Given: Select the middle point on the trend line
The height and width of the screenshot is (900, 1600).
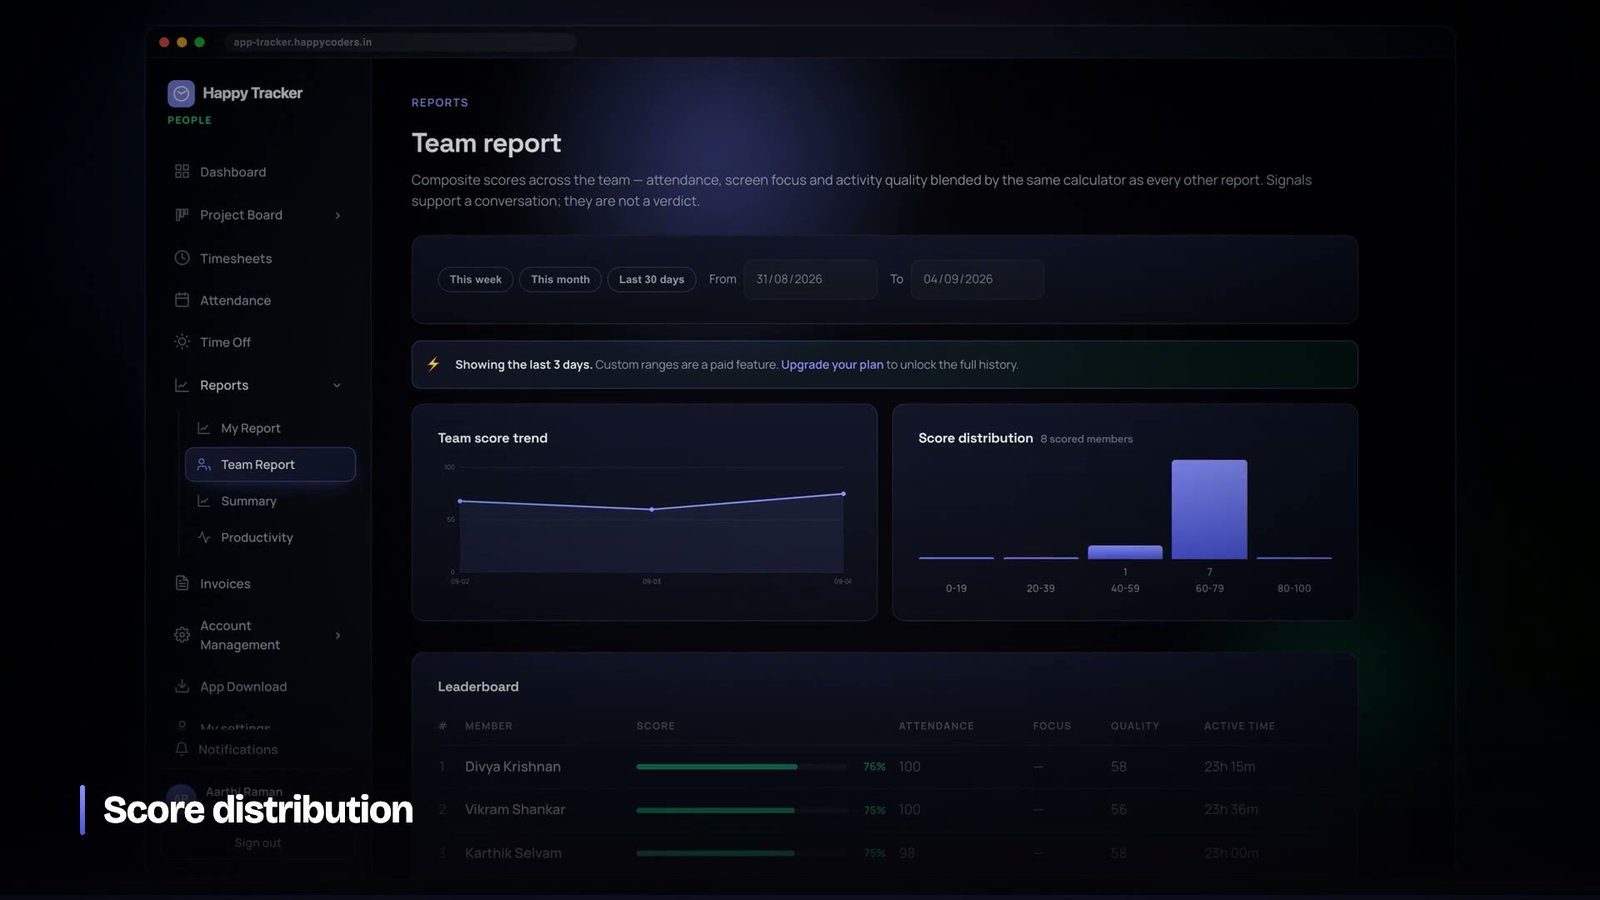Looking at the screenshot, I should (652, 509).
